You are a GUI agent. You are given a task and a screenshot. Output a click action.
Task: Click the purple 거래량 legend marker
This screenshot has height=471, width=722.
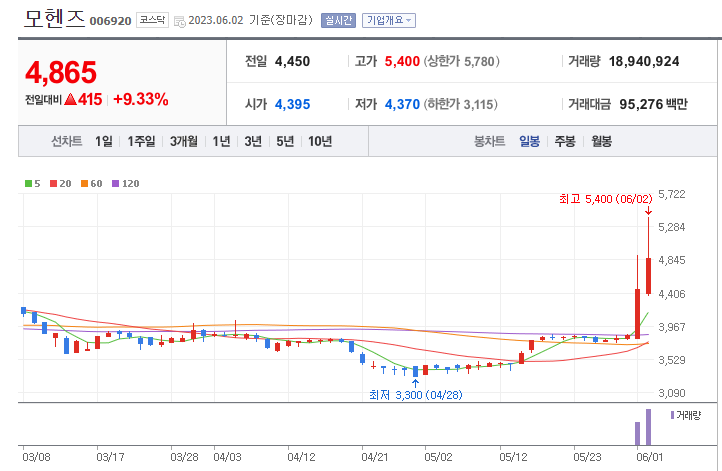click(672, 415)
